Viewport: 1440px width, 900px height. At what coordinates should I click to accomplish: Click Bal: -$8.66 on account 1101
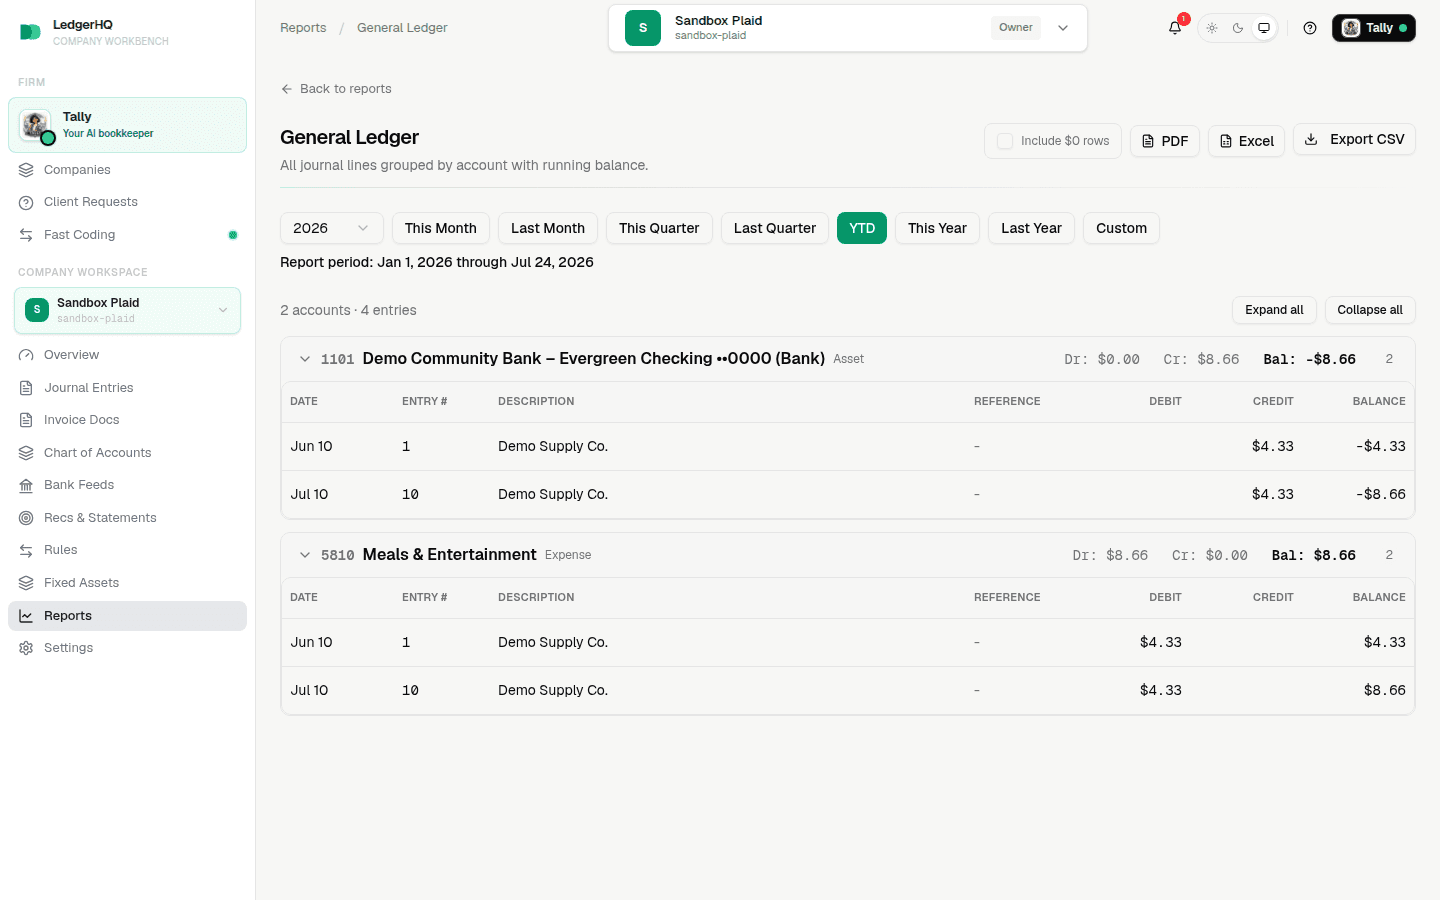[x=1310, y=359]
